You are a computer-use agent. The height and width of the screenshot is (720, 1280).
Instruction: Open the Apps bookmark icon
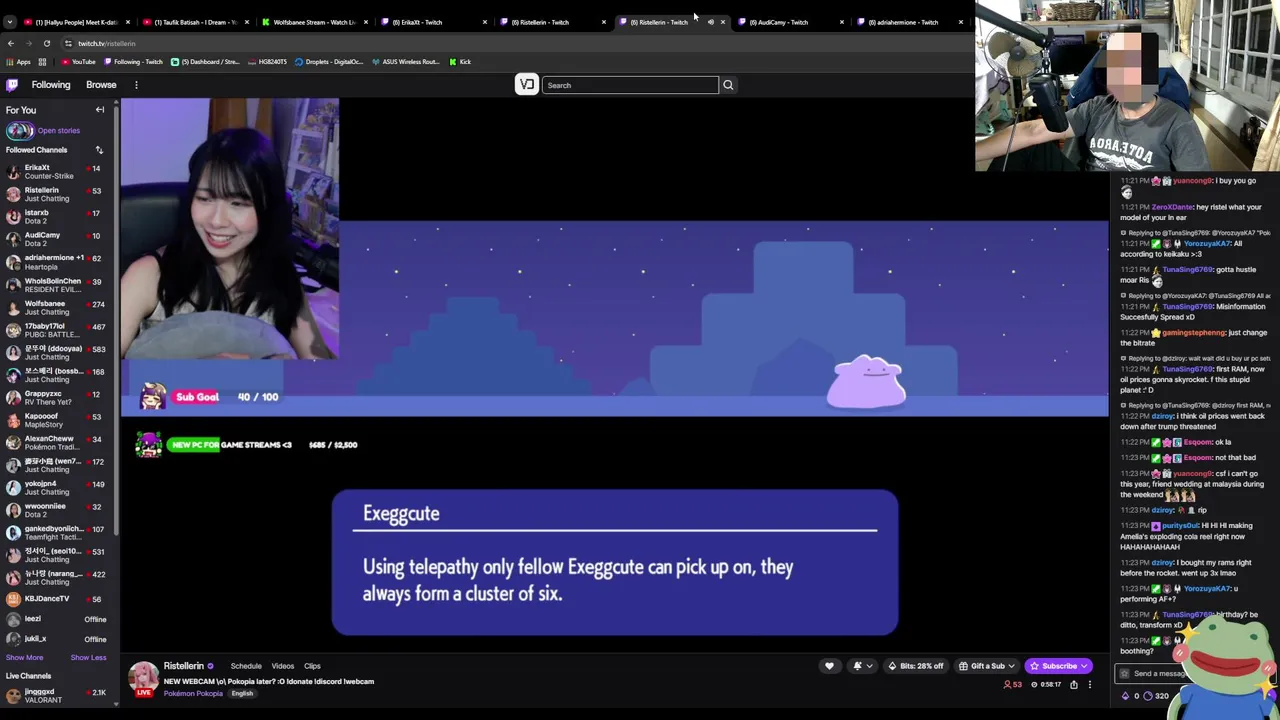tap(18, 62)
